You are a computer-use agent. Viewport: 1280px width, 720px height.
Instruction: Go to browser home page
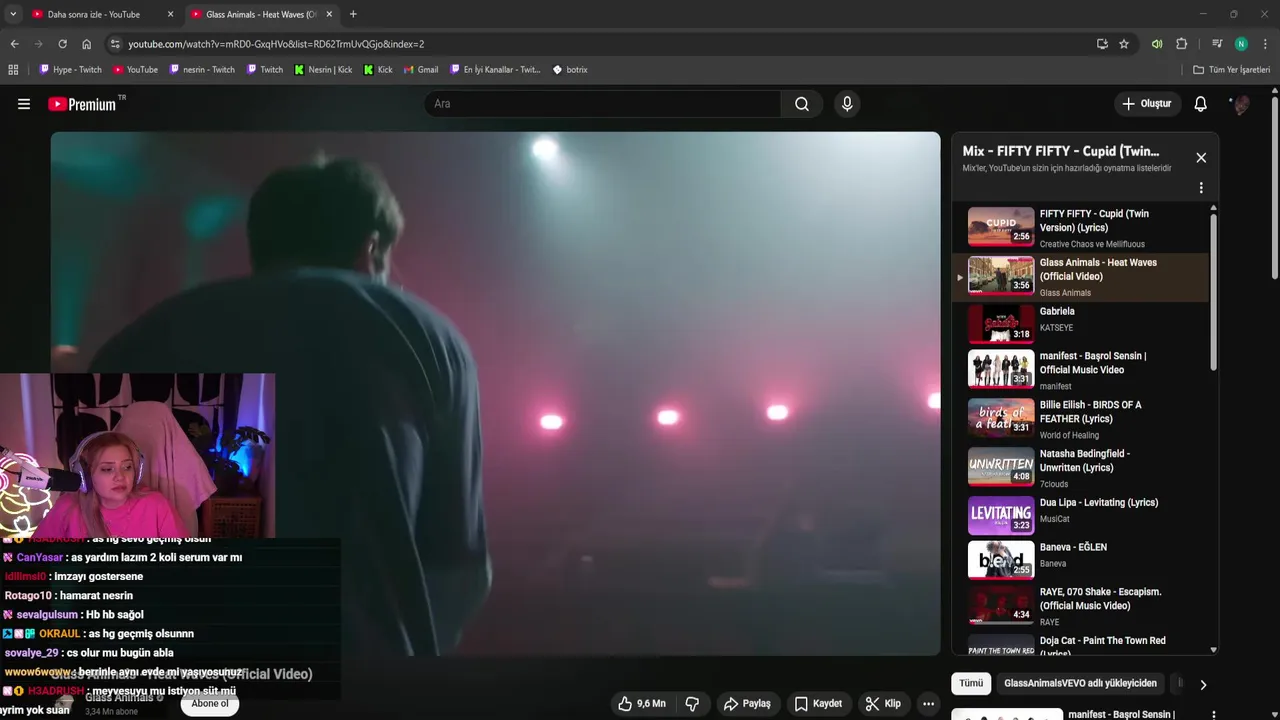(87, 44)
